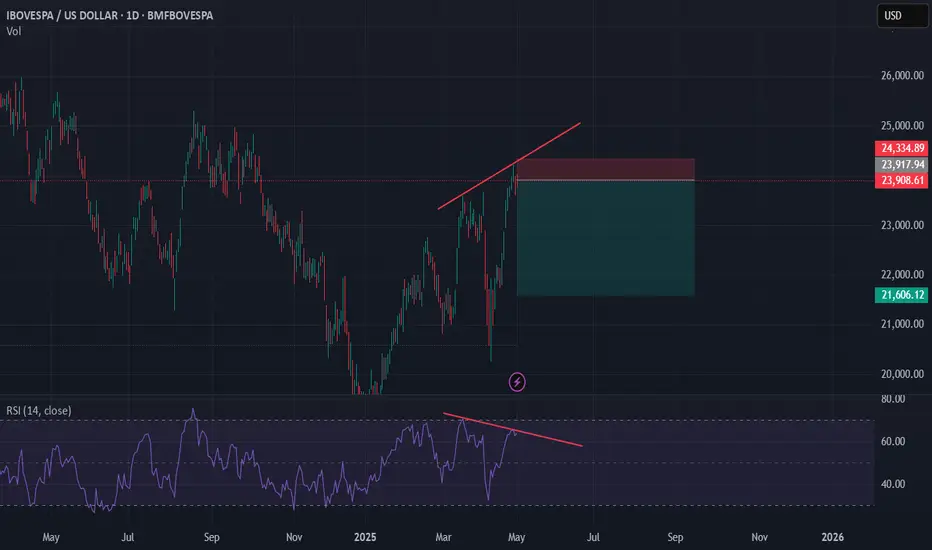
Task: Click the 20,000.00 price axis label
Action: click(x=902, y=374)
